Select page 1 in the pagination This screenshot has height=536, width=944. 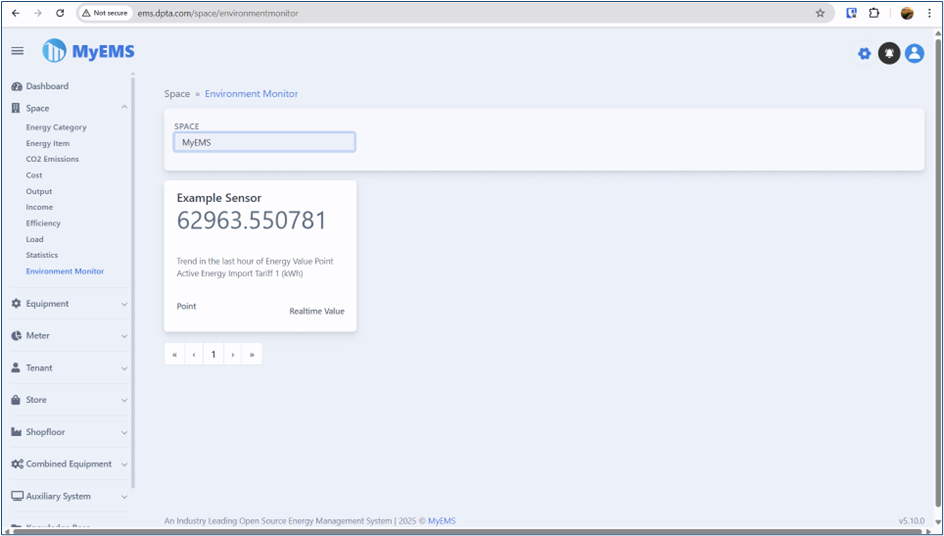[213, 354]
